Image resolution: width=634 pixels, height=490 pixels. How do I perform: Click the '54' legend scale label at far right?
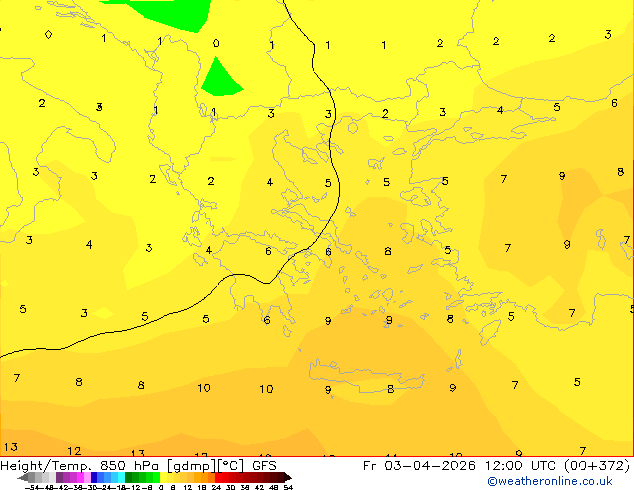pos(288,487)
